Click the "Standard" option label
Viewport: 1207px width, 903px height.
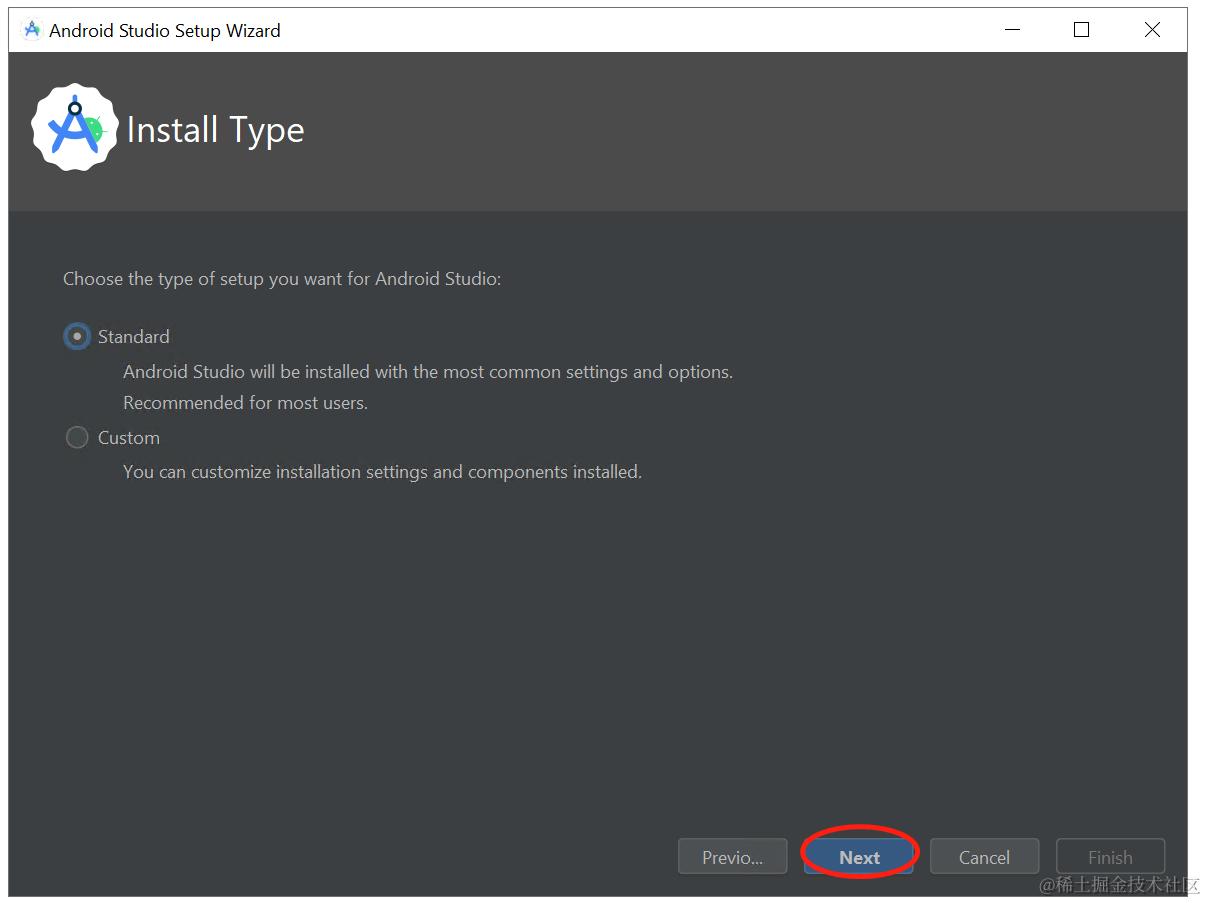(134, 337)
